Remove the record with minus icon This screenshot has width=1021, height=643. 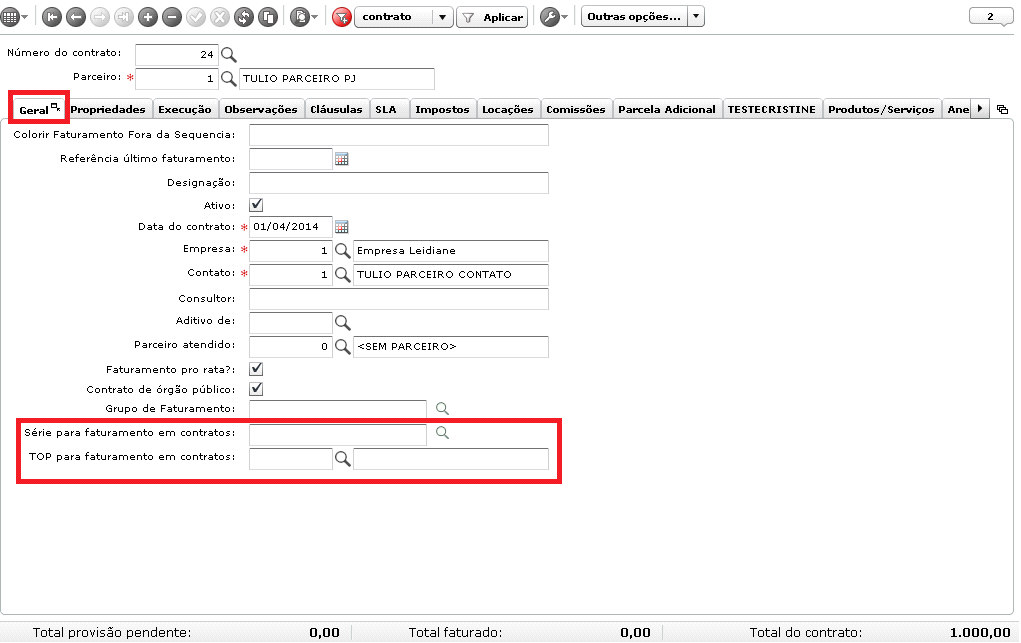(x=172, y=17)
